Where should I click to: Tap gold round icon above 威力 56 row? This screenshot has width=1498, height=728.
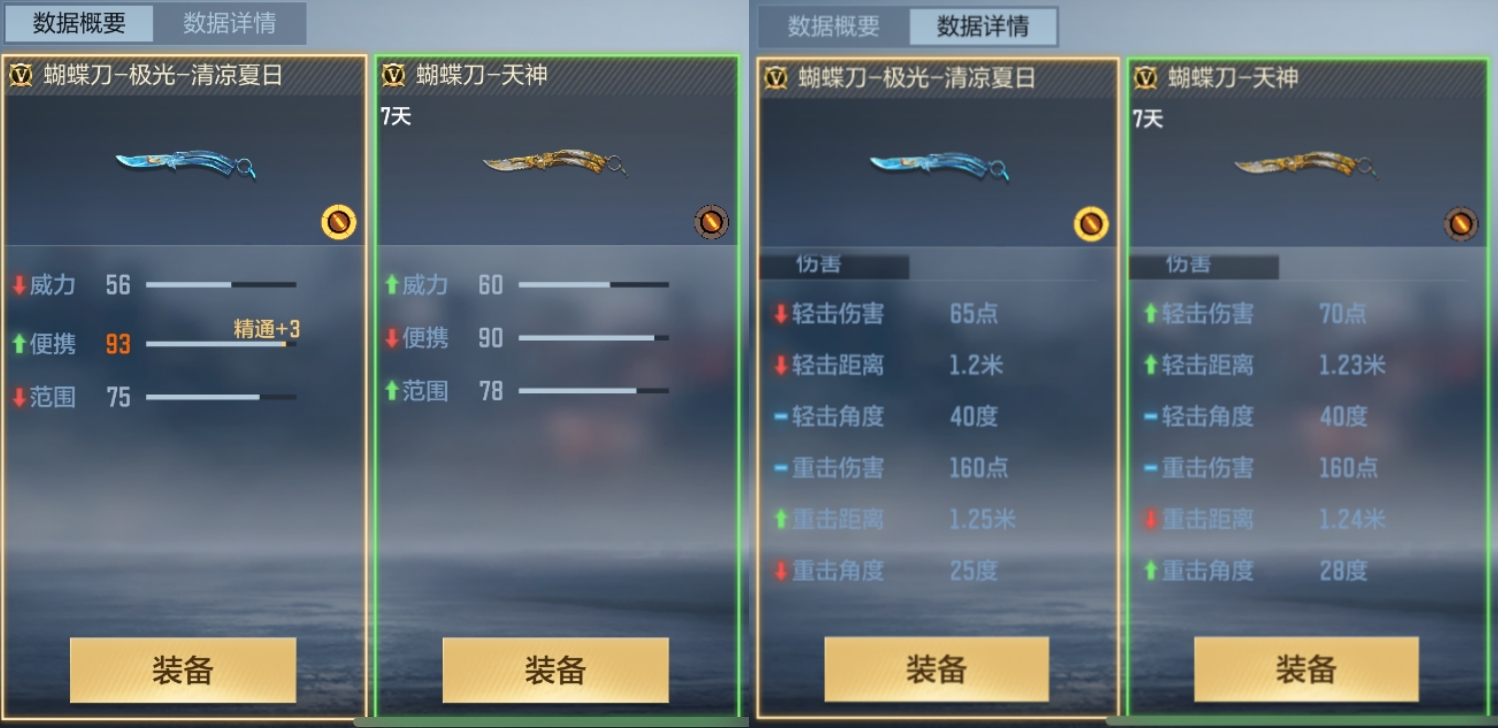[339, 221]
